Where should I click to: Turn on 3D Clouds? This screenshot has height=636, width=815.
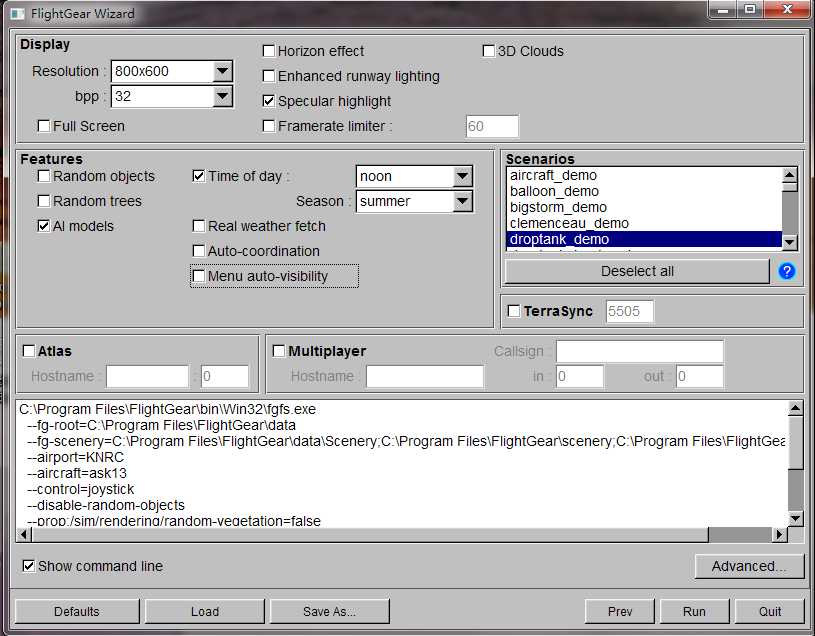click(x=489, y=51)
